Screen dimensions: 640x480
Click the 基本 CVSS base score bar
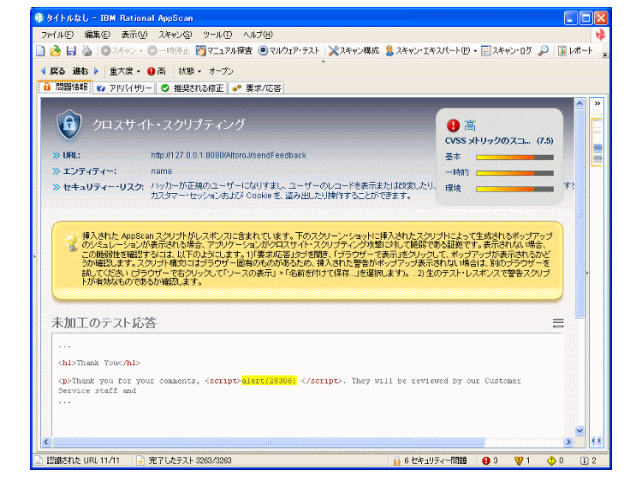(x=504, y=157)
